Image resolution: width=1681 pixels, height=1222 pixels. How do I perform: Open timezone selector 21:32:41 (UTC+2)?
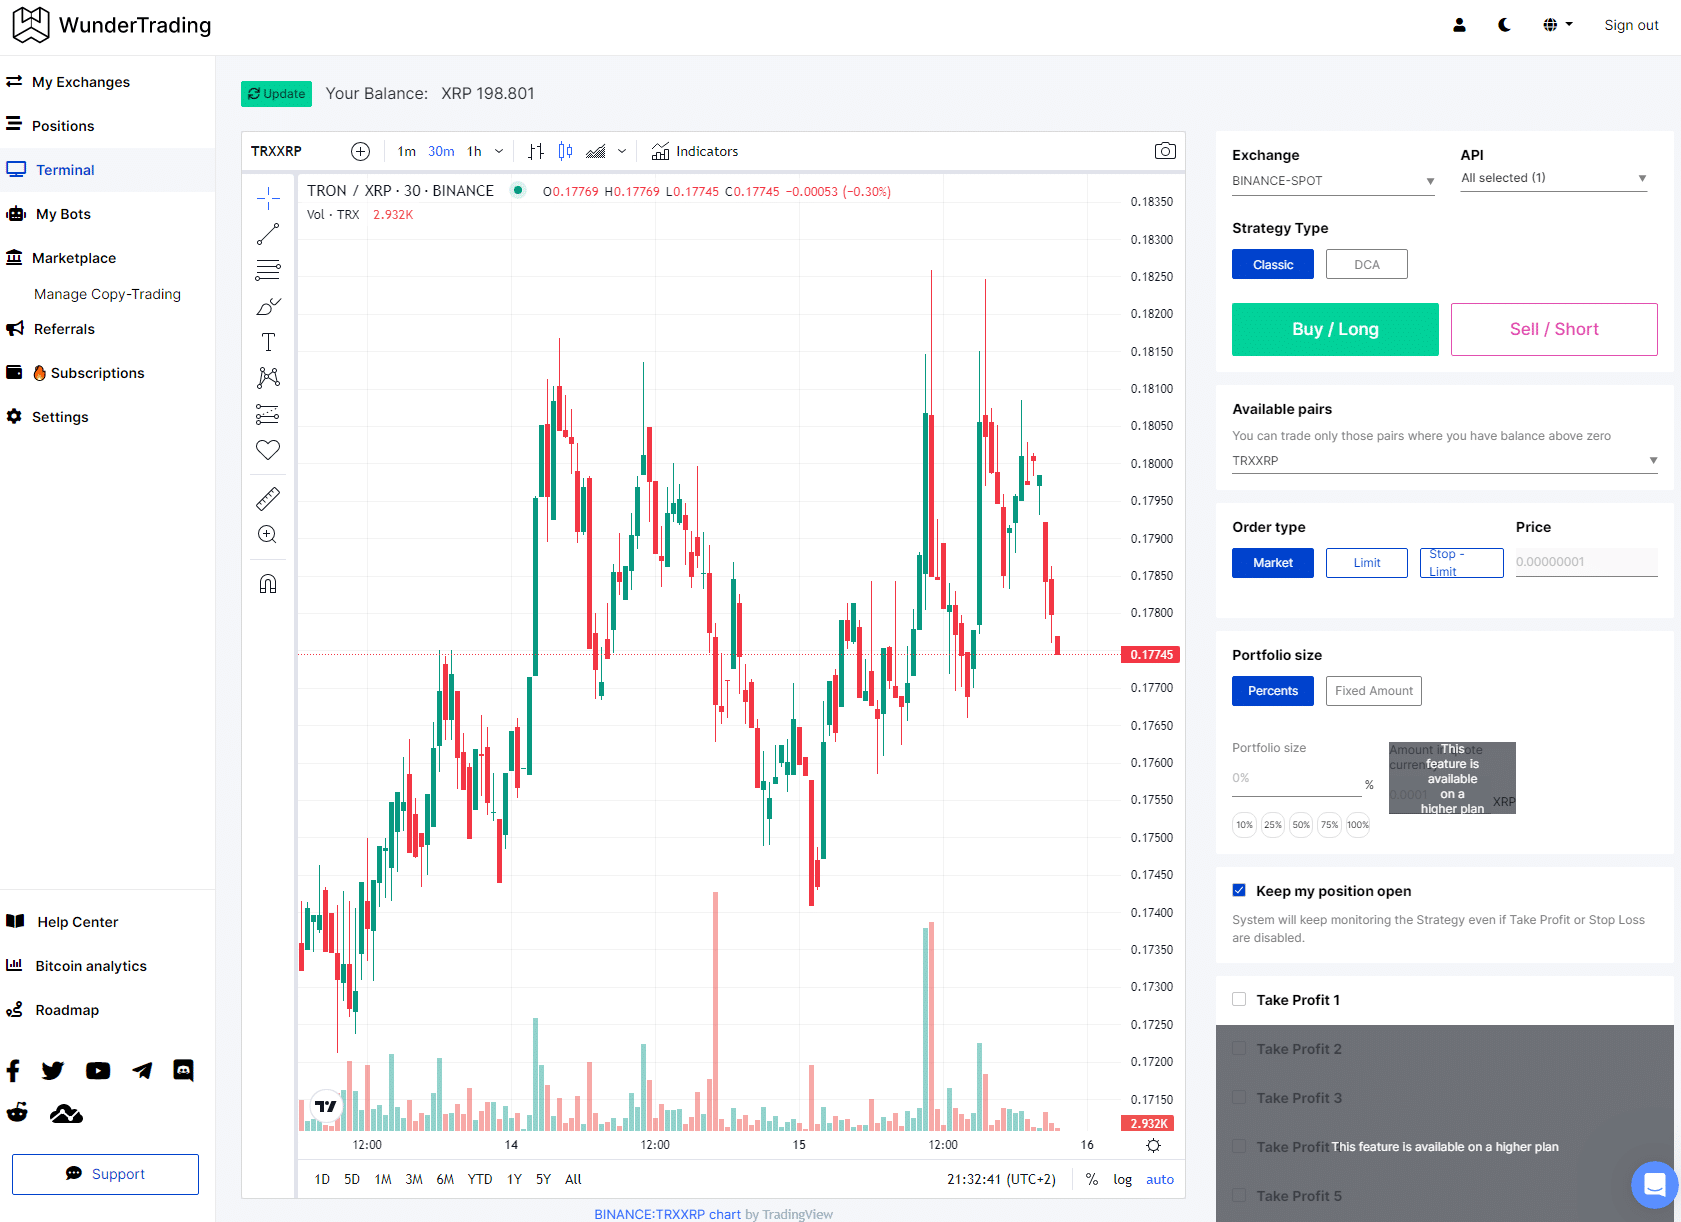point(1001,1179)
